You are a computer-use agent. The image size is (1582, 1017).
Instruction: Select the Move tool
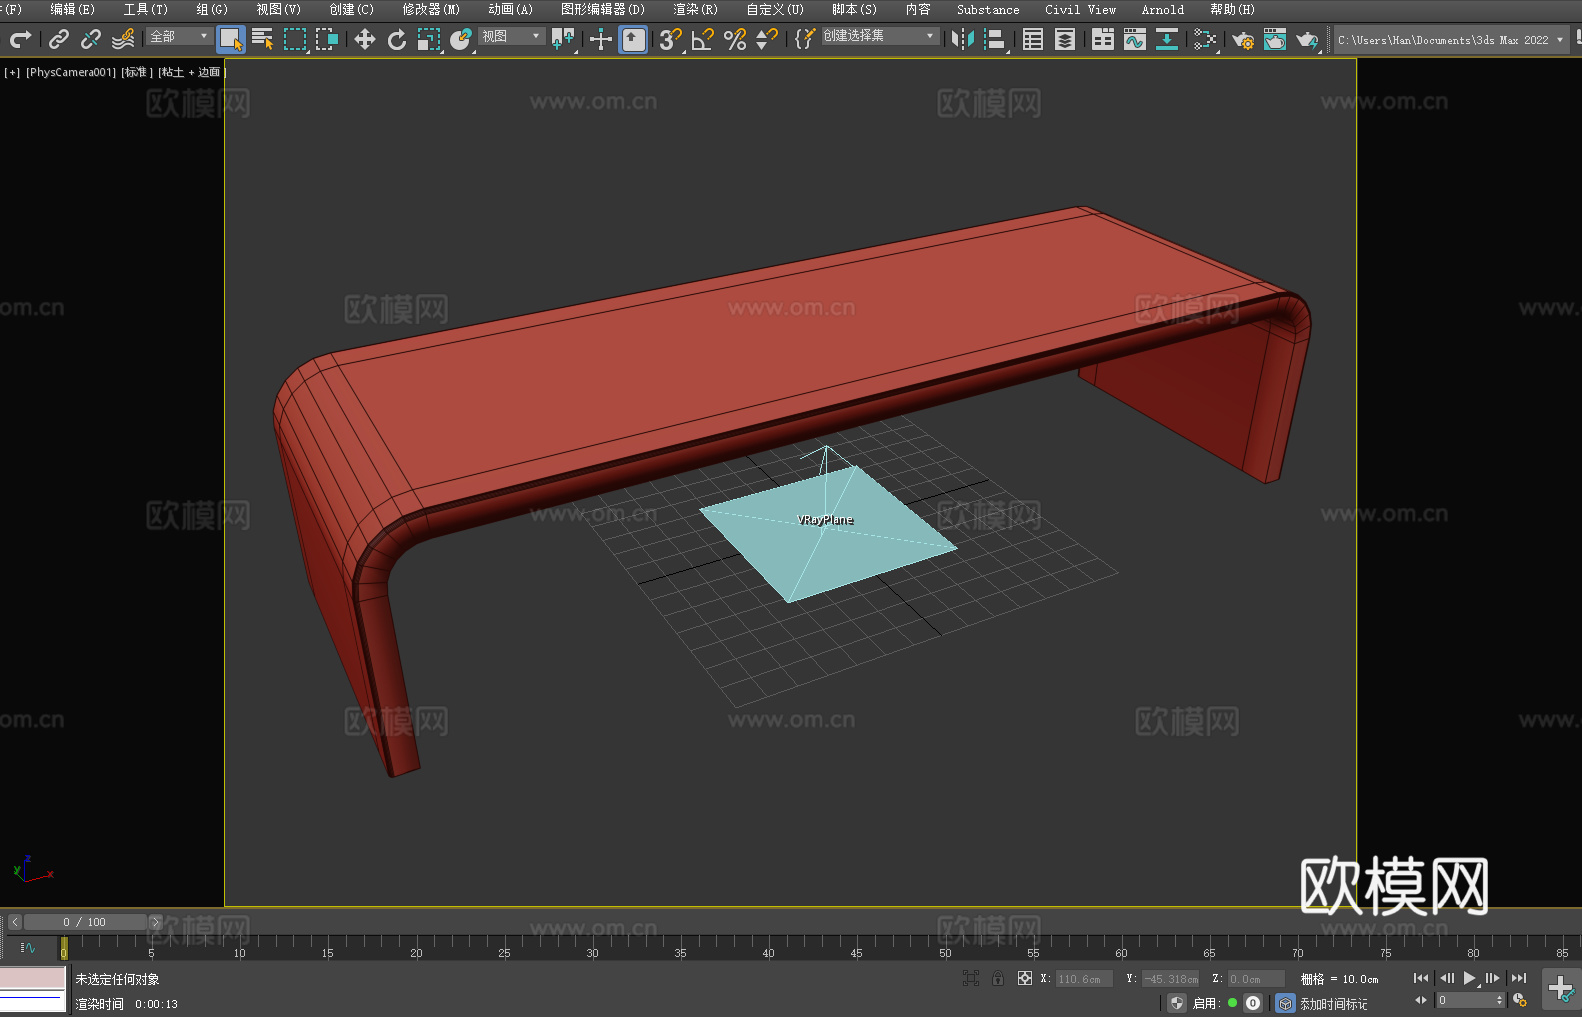[x=365, y=39]
